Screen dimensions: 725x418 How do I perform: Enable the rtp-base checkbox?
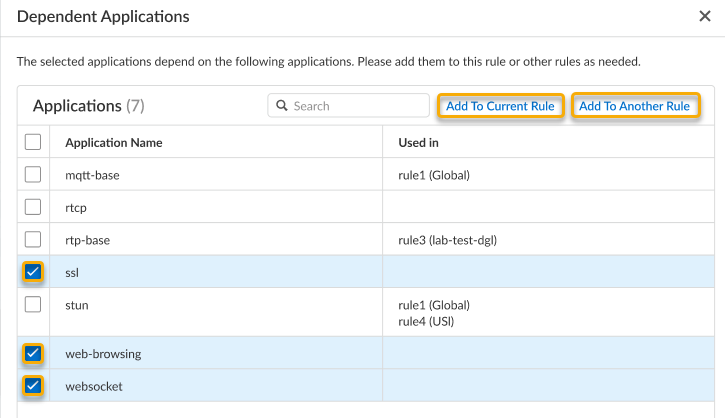click(33, 239)
